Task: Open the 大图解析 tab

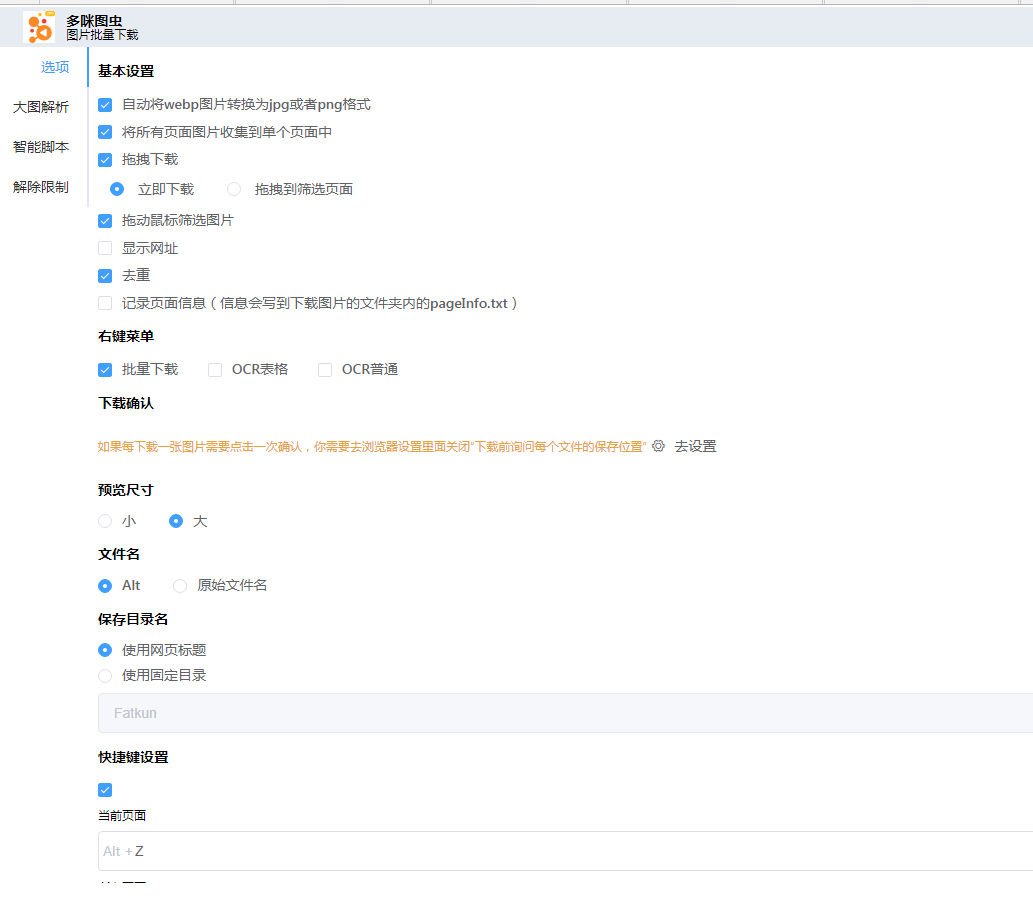Action: point(41,107)
